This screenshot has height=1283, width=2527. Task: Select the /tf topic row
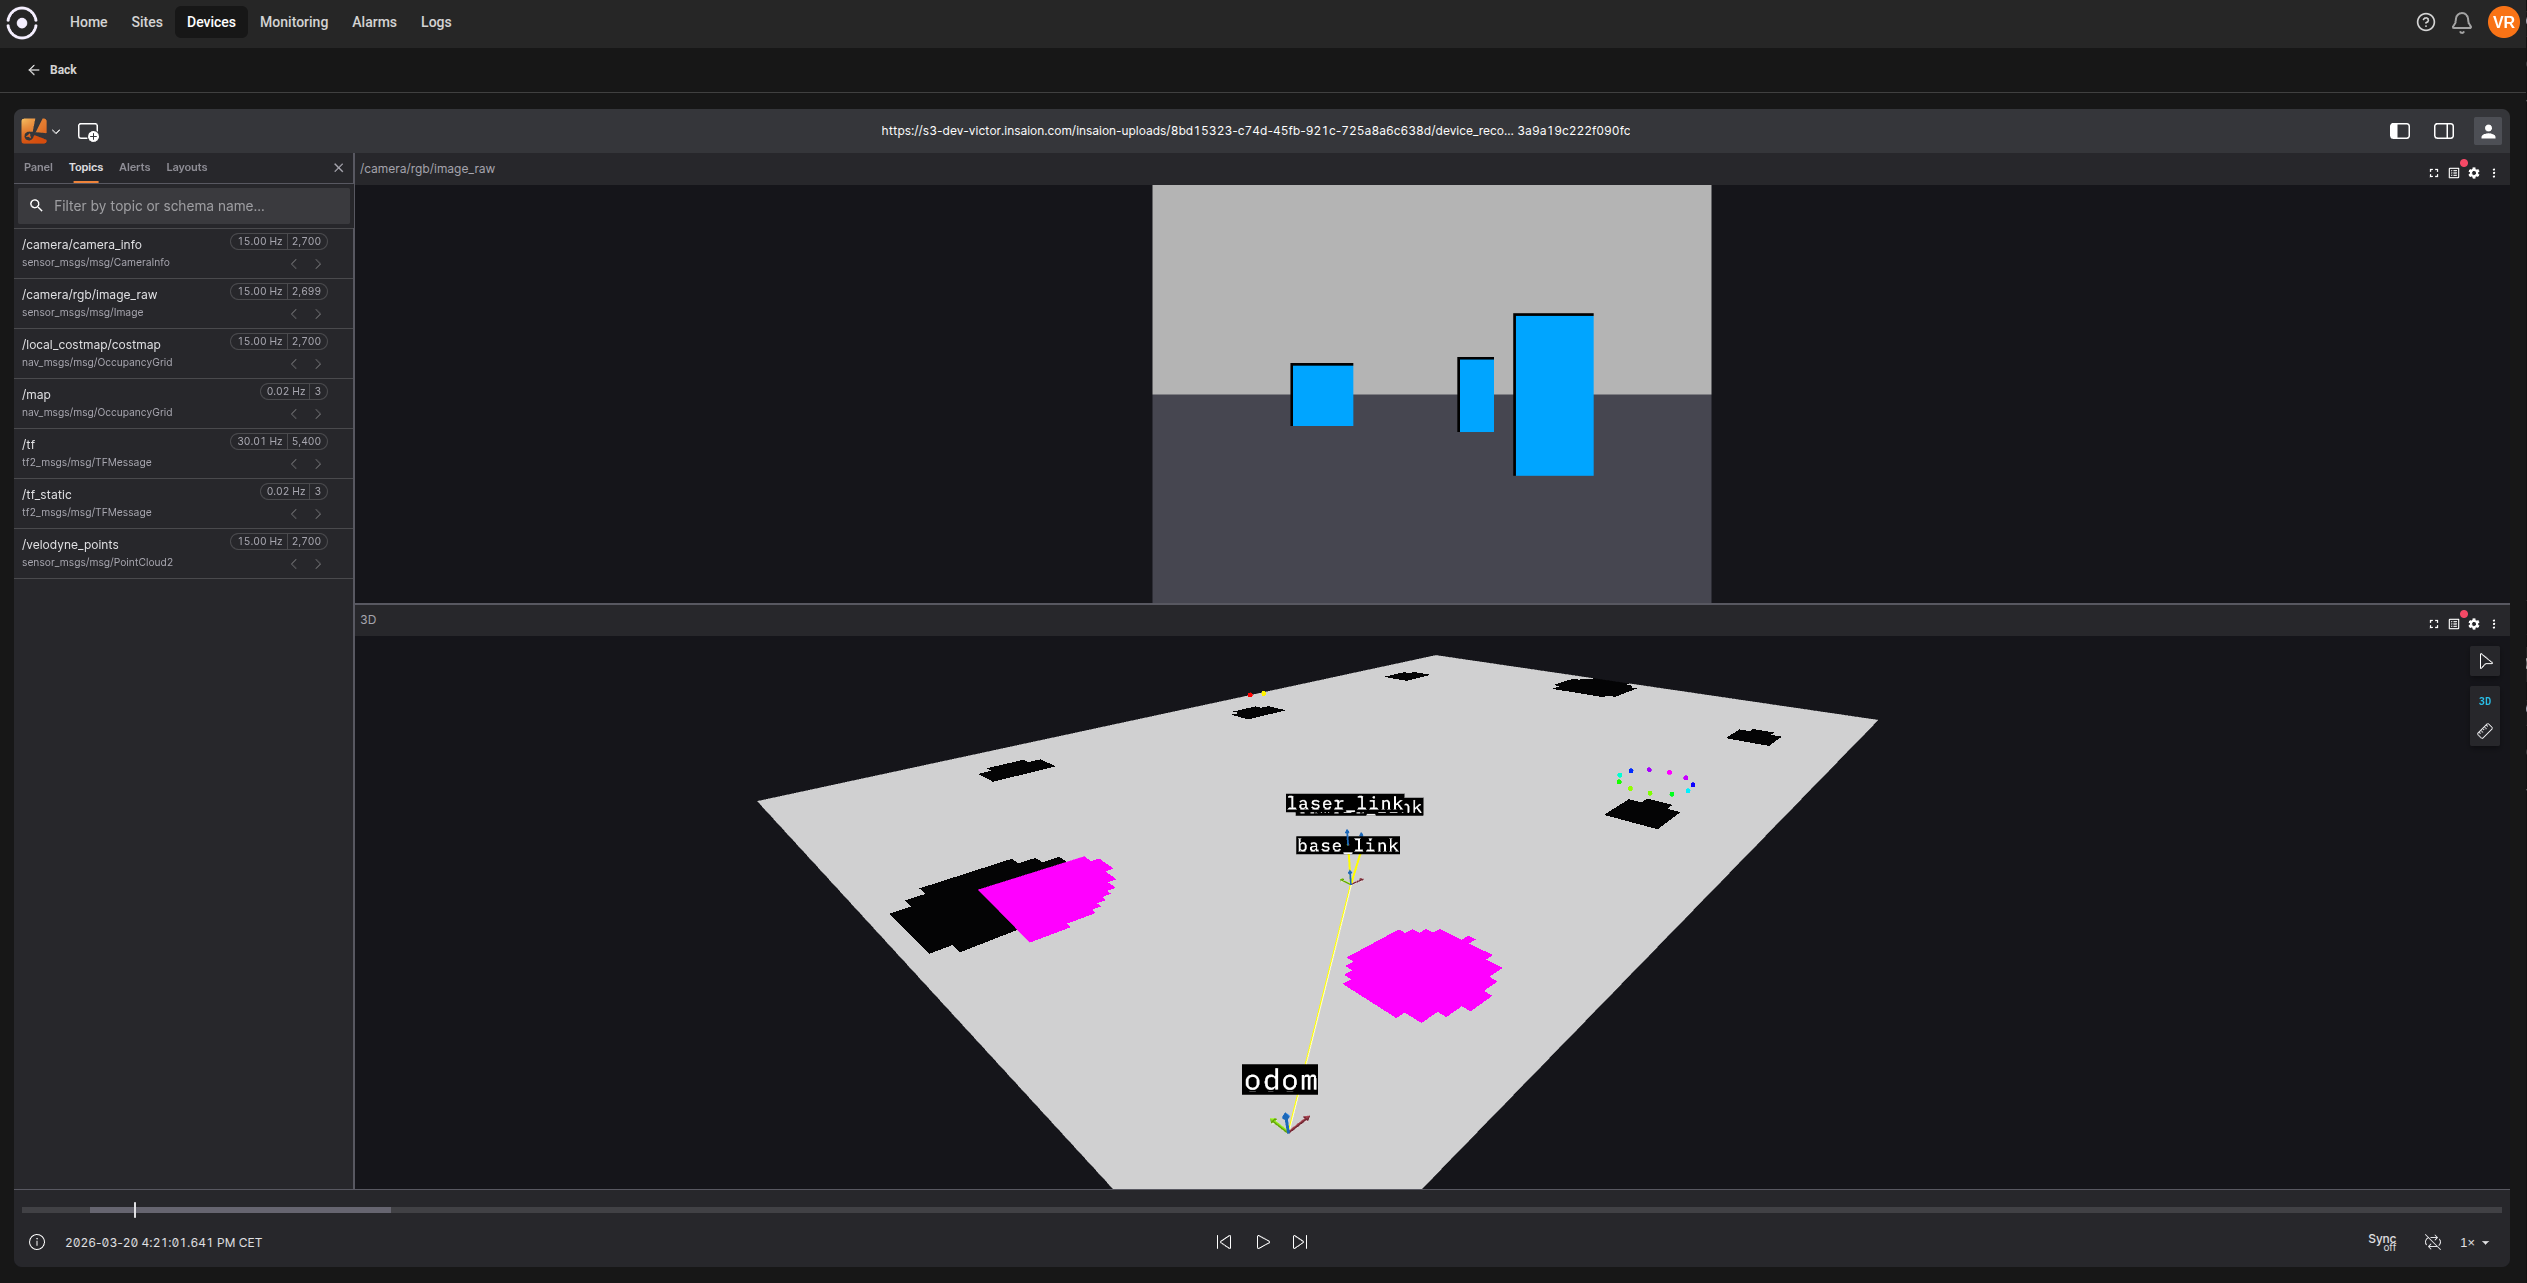(184, 453)
